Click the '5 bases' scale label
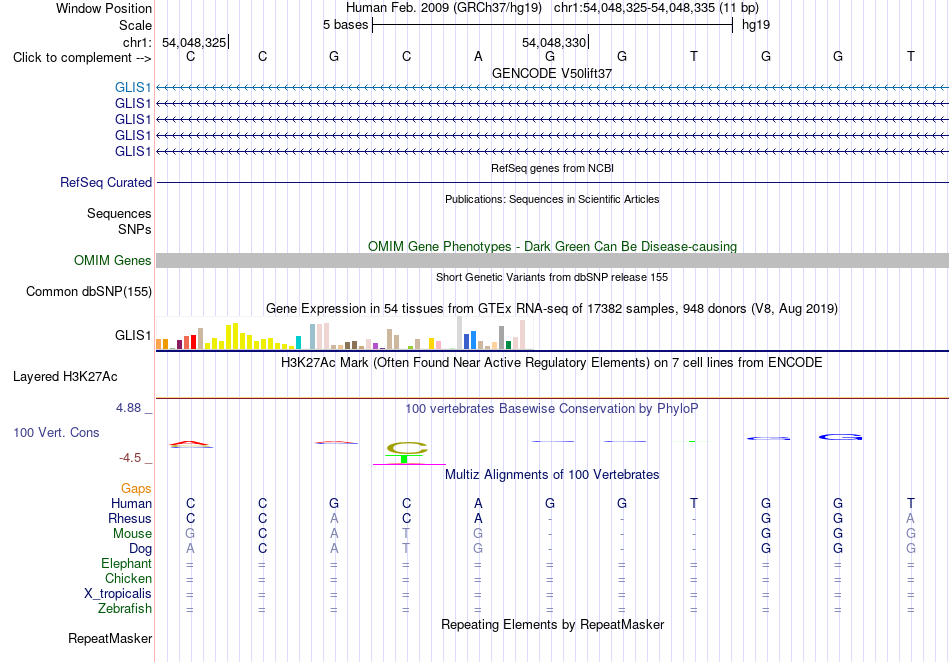This screenshot has width=950, height=662. point(345,25)
